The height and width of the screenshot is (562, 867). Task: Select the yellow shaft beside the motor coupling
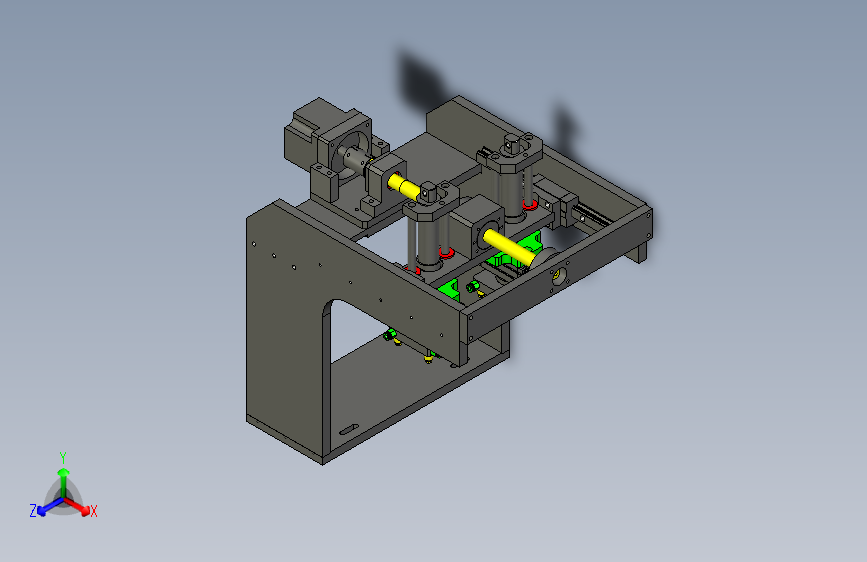[404, 186]
